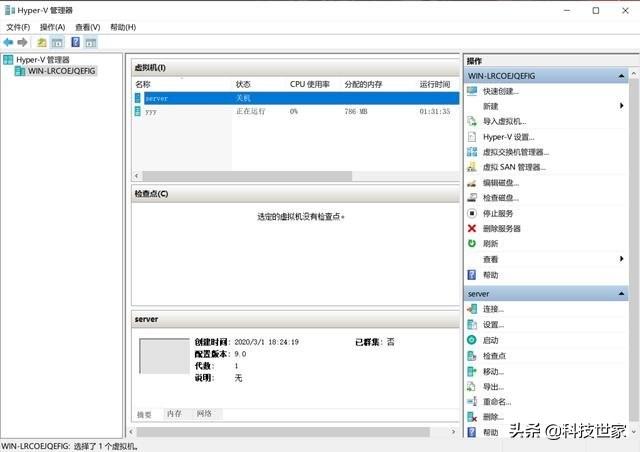
Task: Open the 文件(F) menu
Action: (18, 27)
